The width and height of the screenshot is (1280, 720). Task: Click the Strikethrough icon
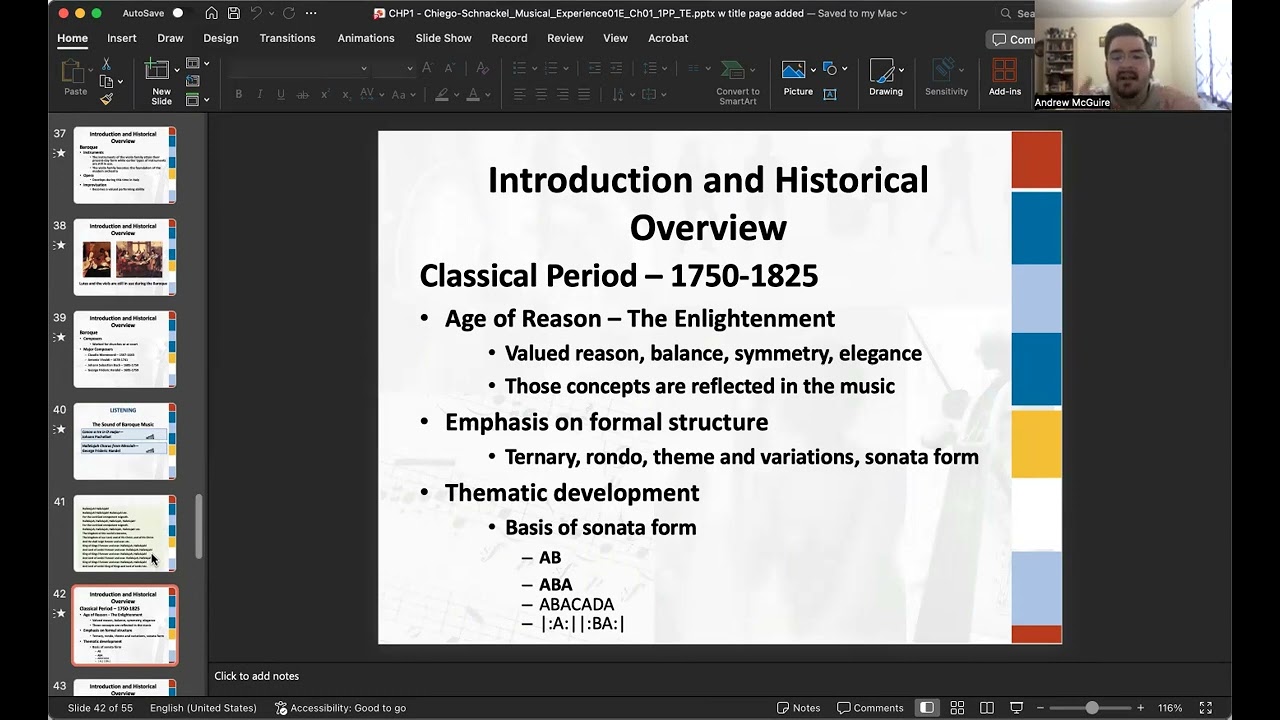(x=303, y=94)
